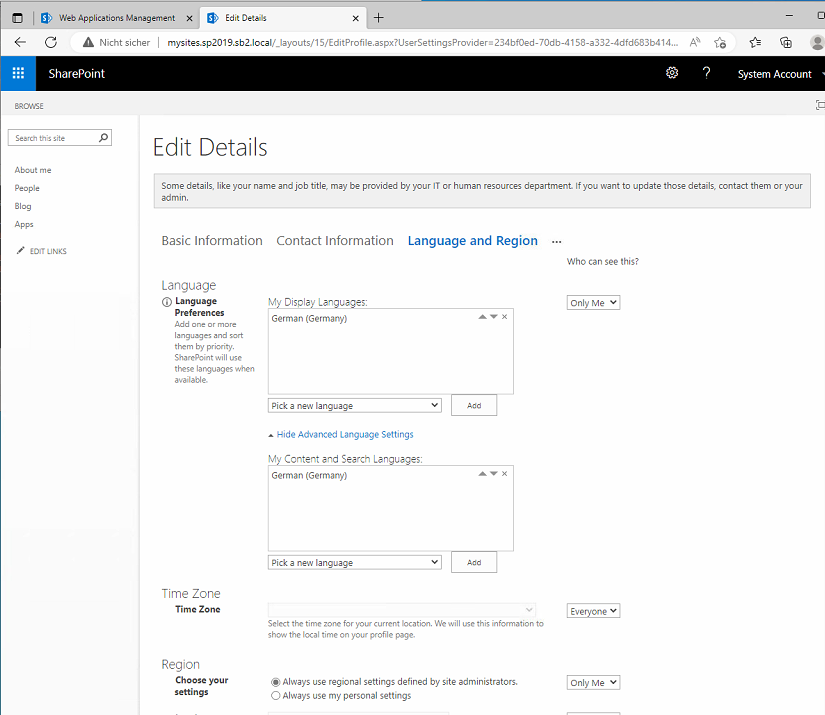Click Add next to Display Languages picker
Image resolution: width=825 pixels, height=715 pixels.
tap(474, 405)
